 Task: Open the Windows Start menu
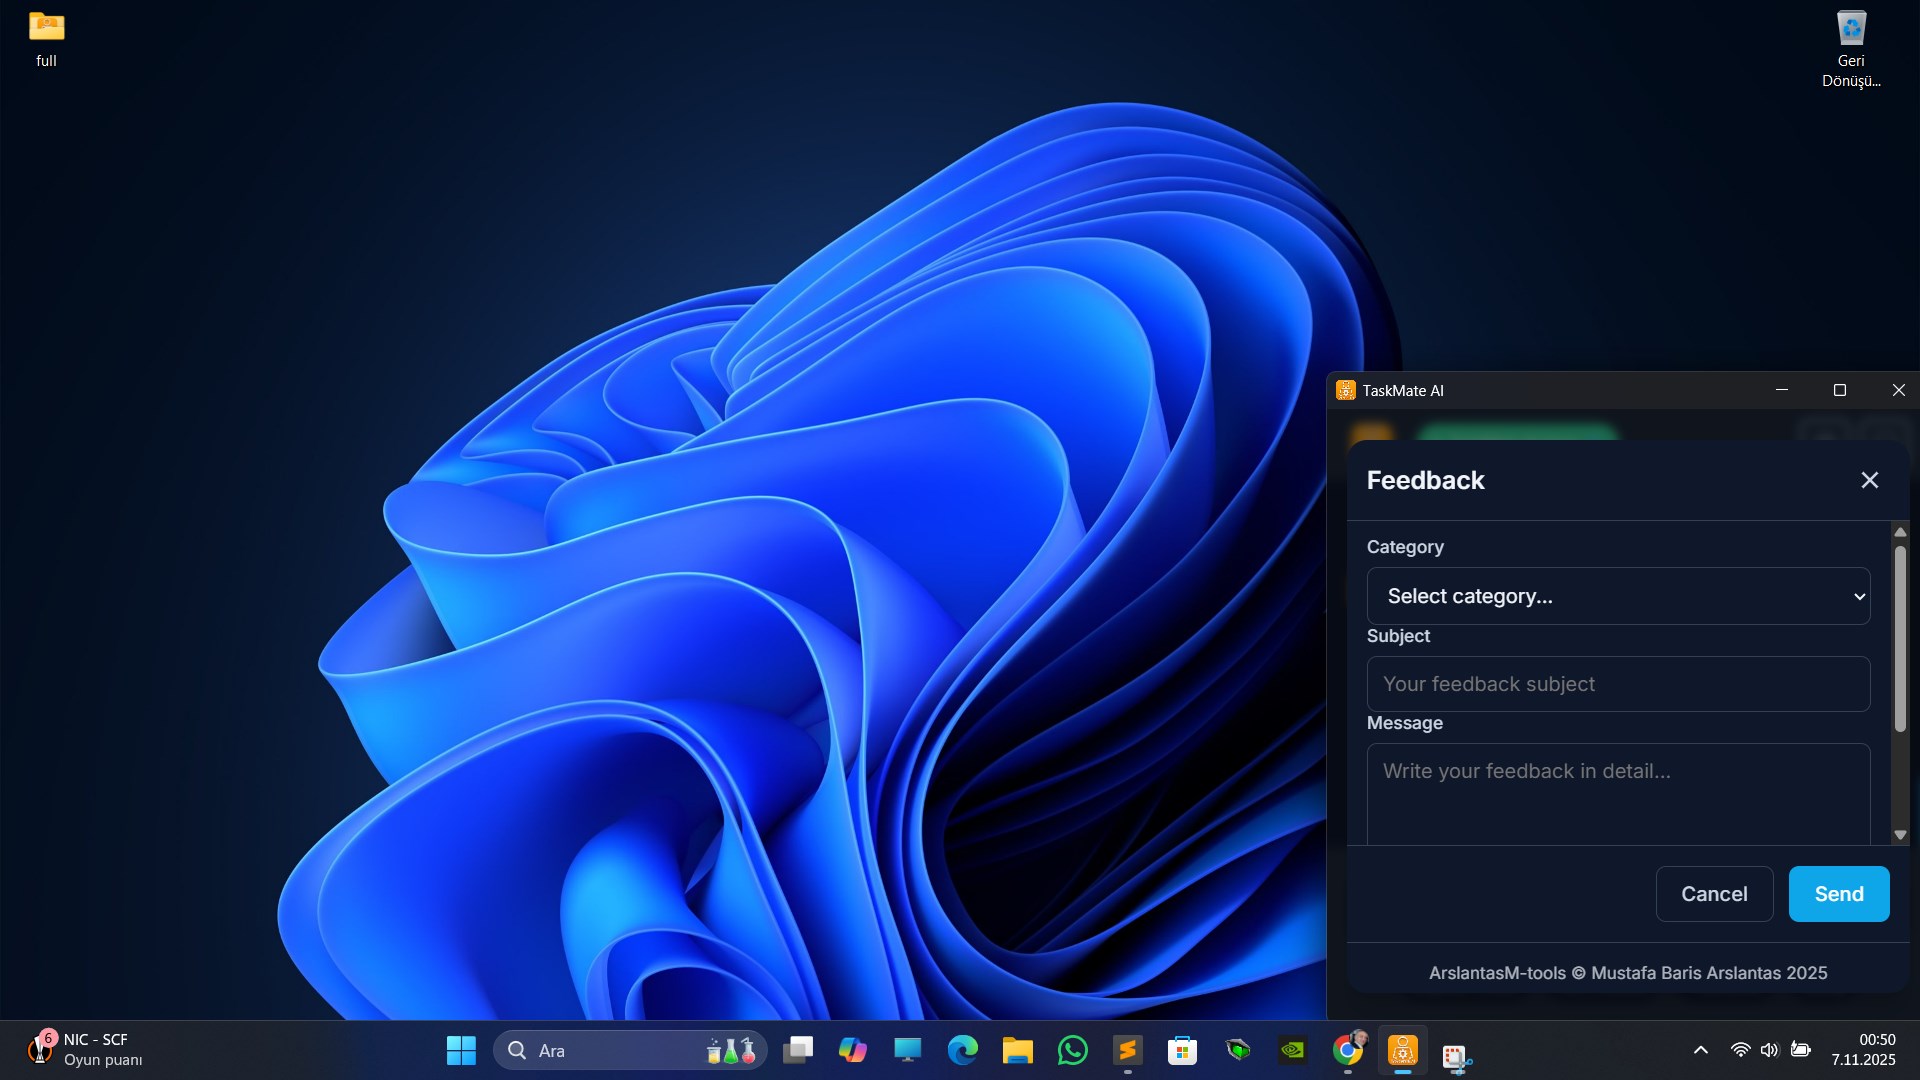[x=461, y=1050]
